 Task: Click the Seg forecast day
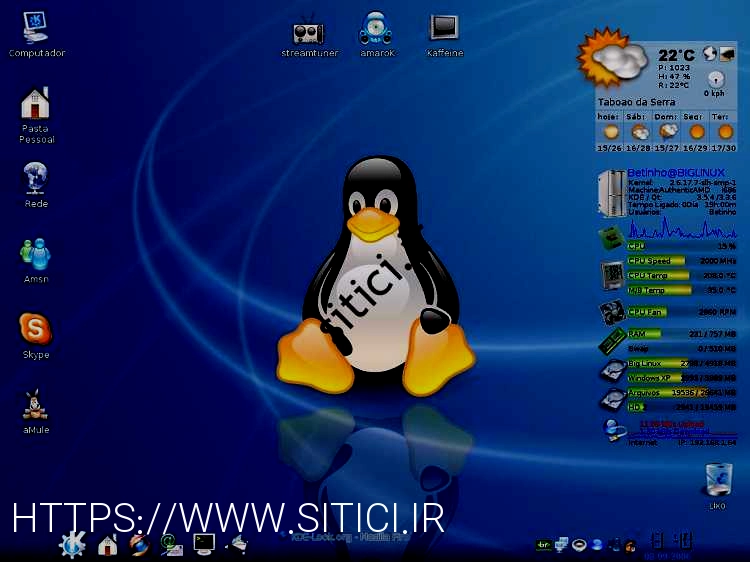(x=695, y=132)
